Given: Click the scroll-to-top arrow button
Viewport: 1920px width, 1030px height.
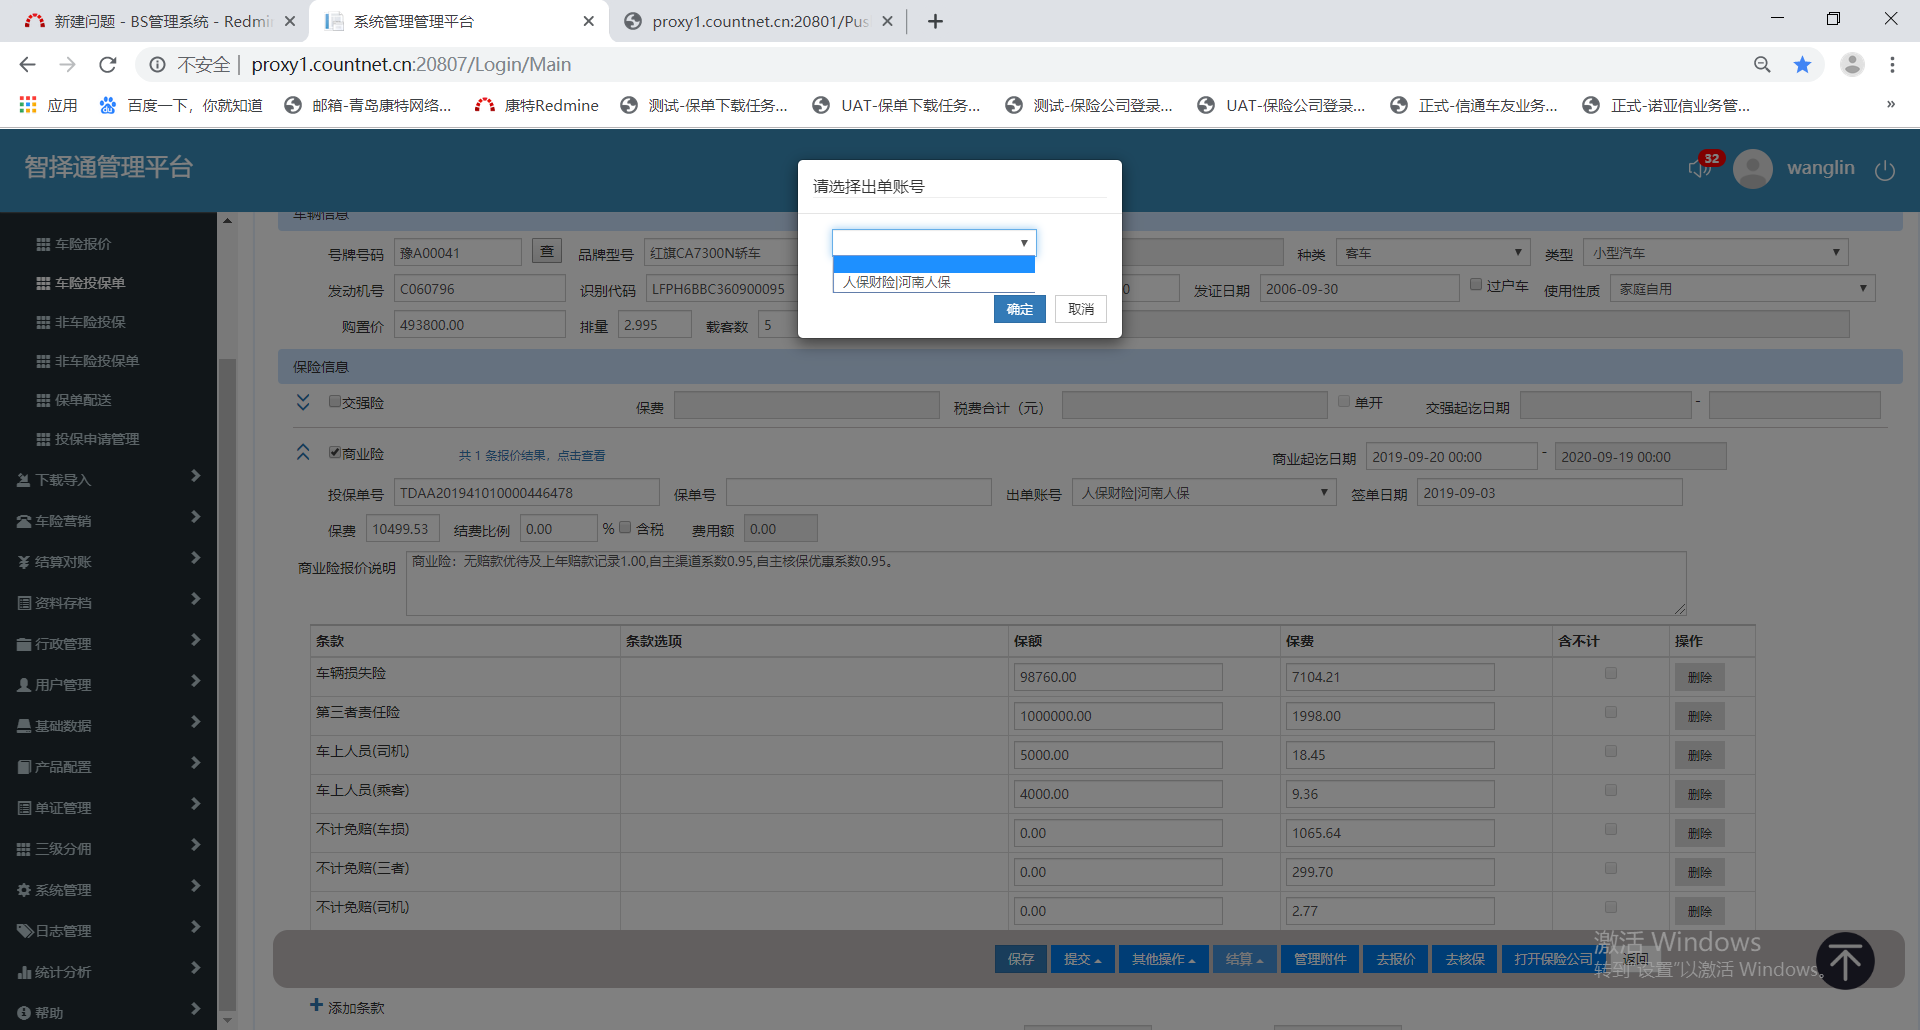Looking at the screenshot, I should coord(1844,961).
